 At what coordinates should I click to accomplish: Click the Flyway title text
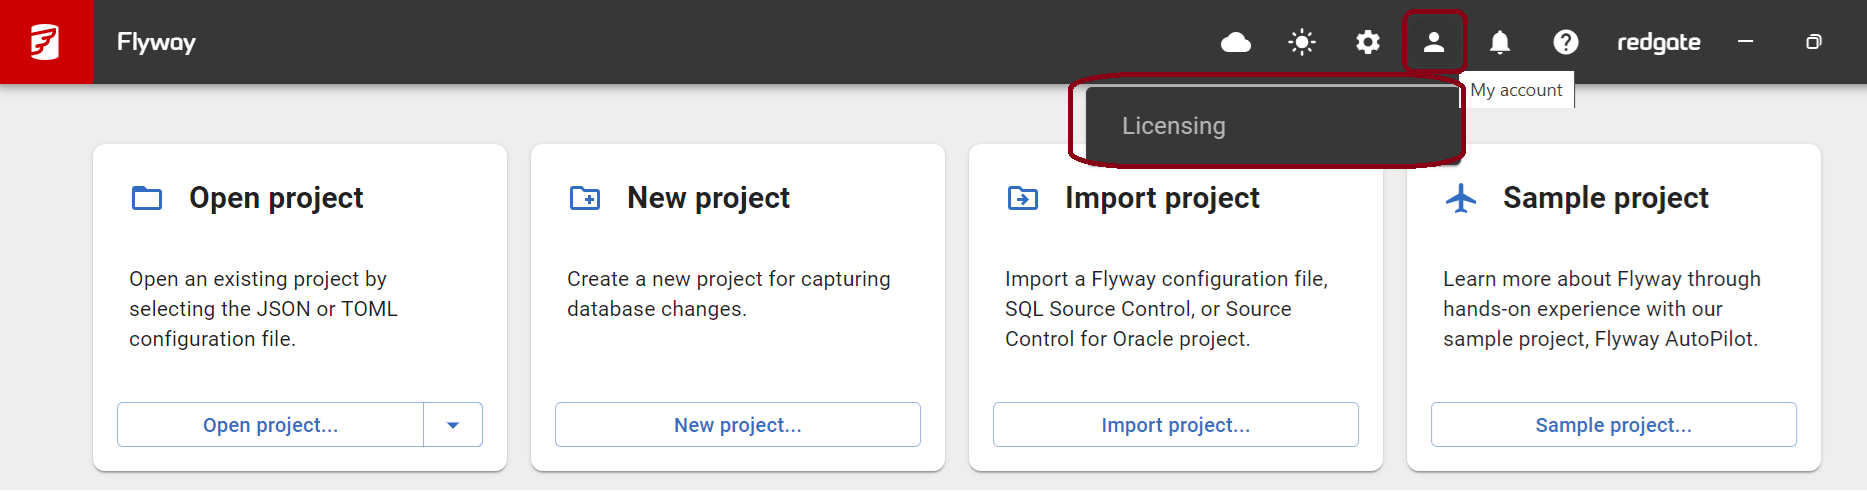(x=156, y=42)
